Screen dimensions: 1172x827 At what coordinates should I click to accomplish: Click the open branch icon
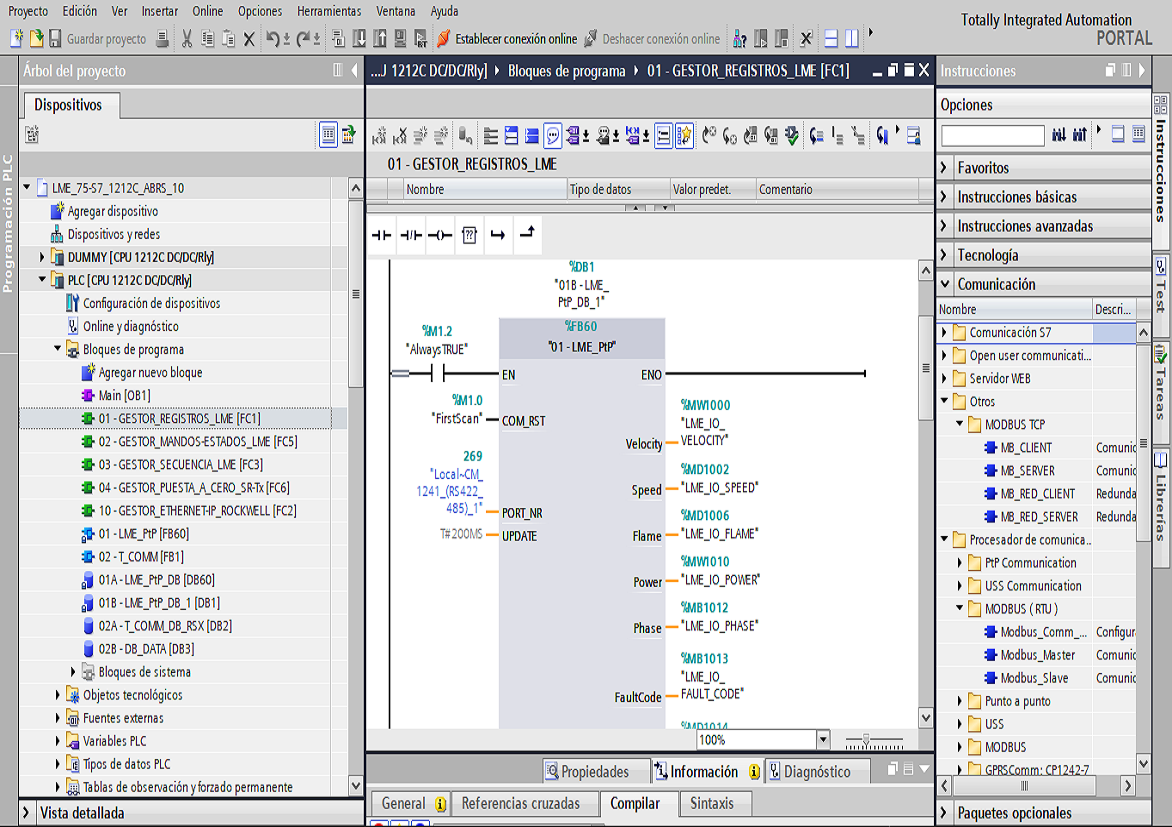[x=498, y=236]
